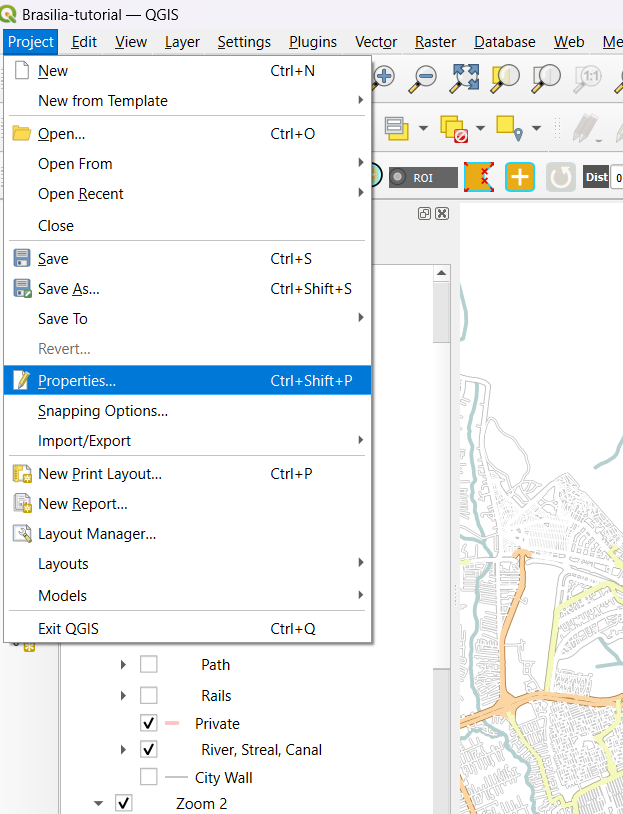The image size is (623, 814).
Task: Click the Layers panel scrollbar up arrow
Action: coord(441,273)
